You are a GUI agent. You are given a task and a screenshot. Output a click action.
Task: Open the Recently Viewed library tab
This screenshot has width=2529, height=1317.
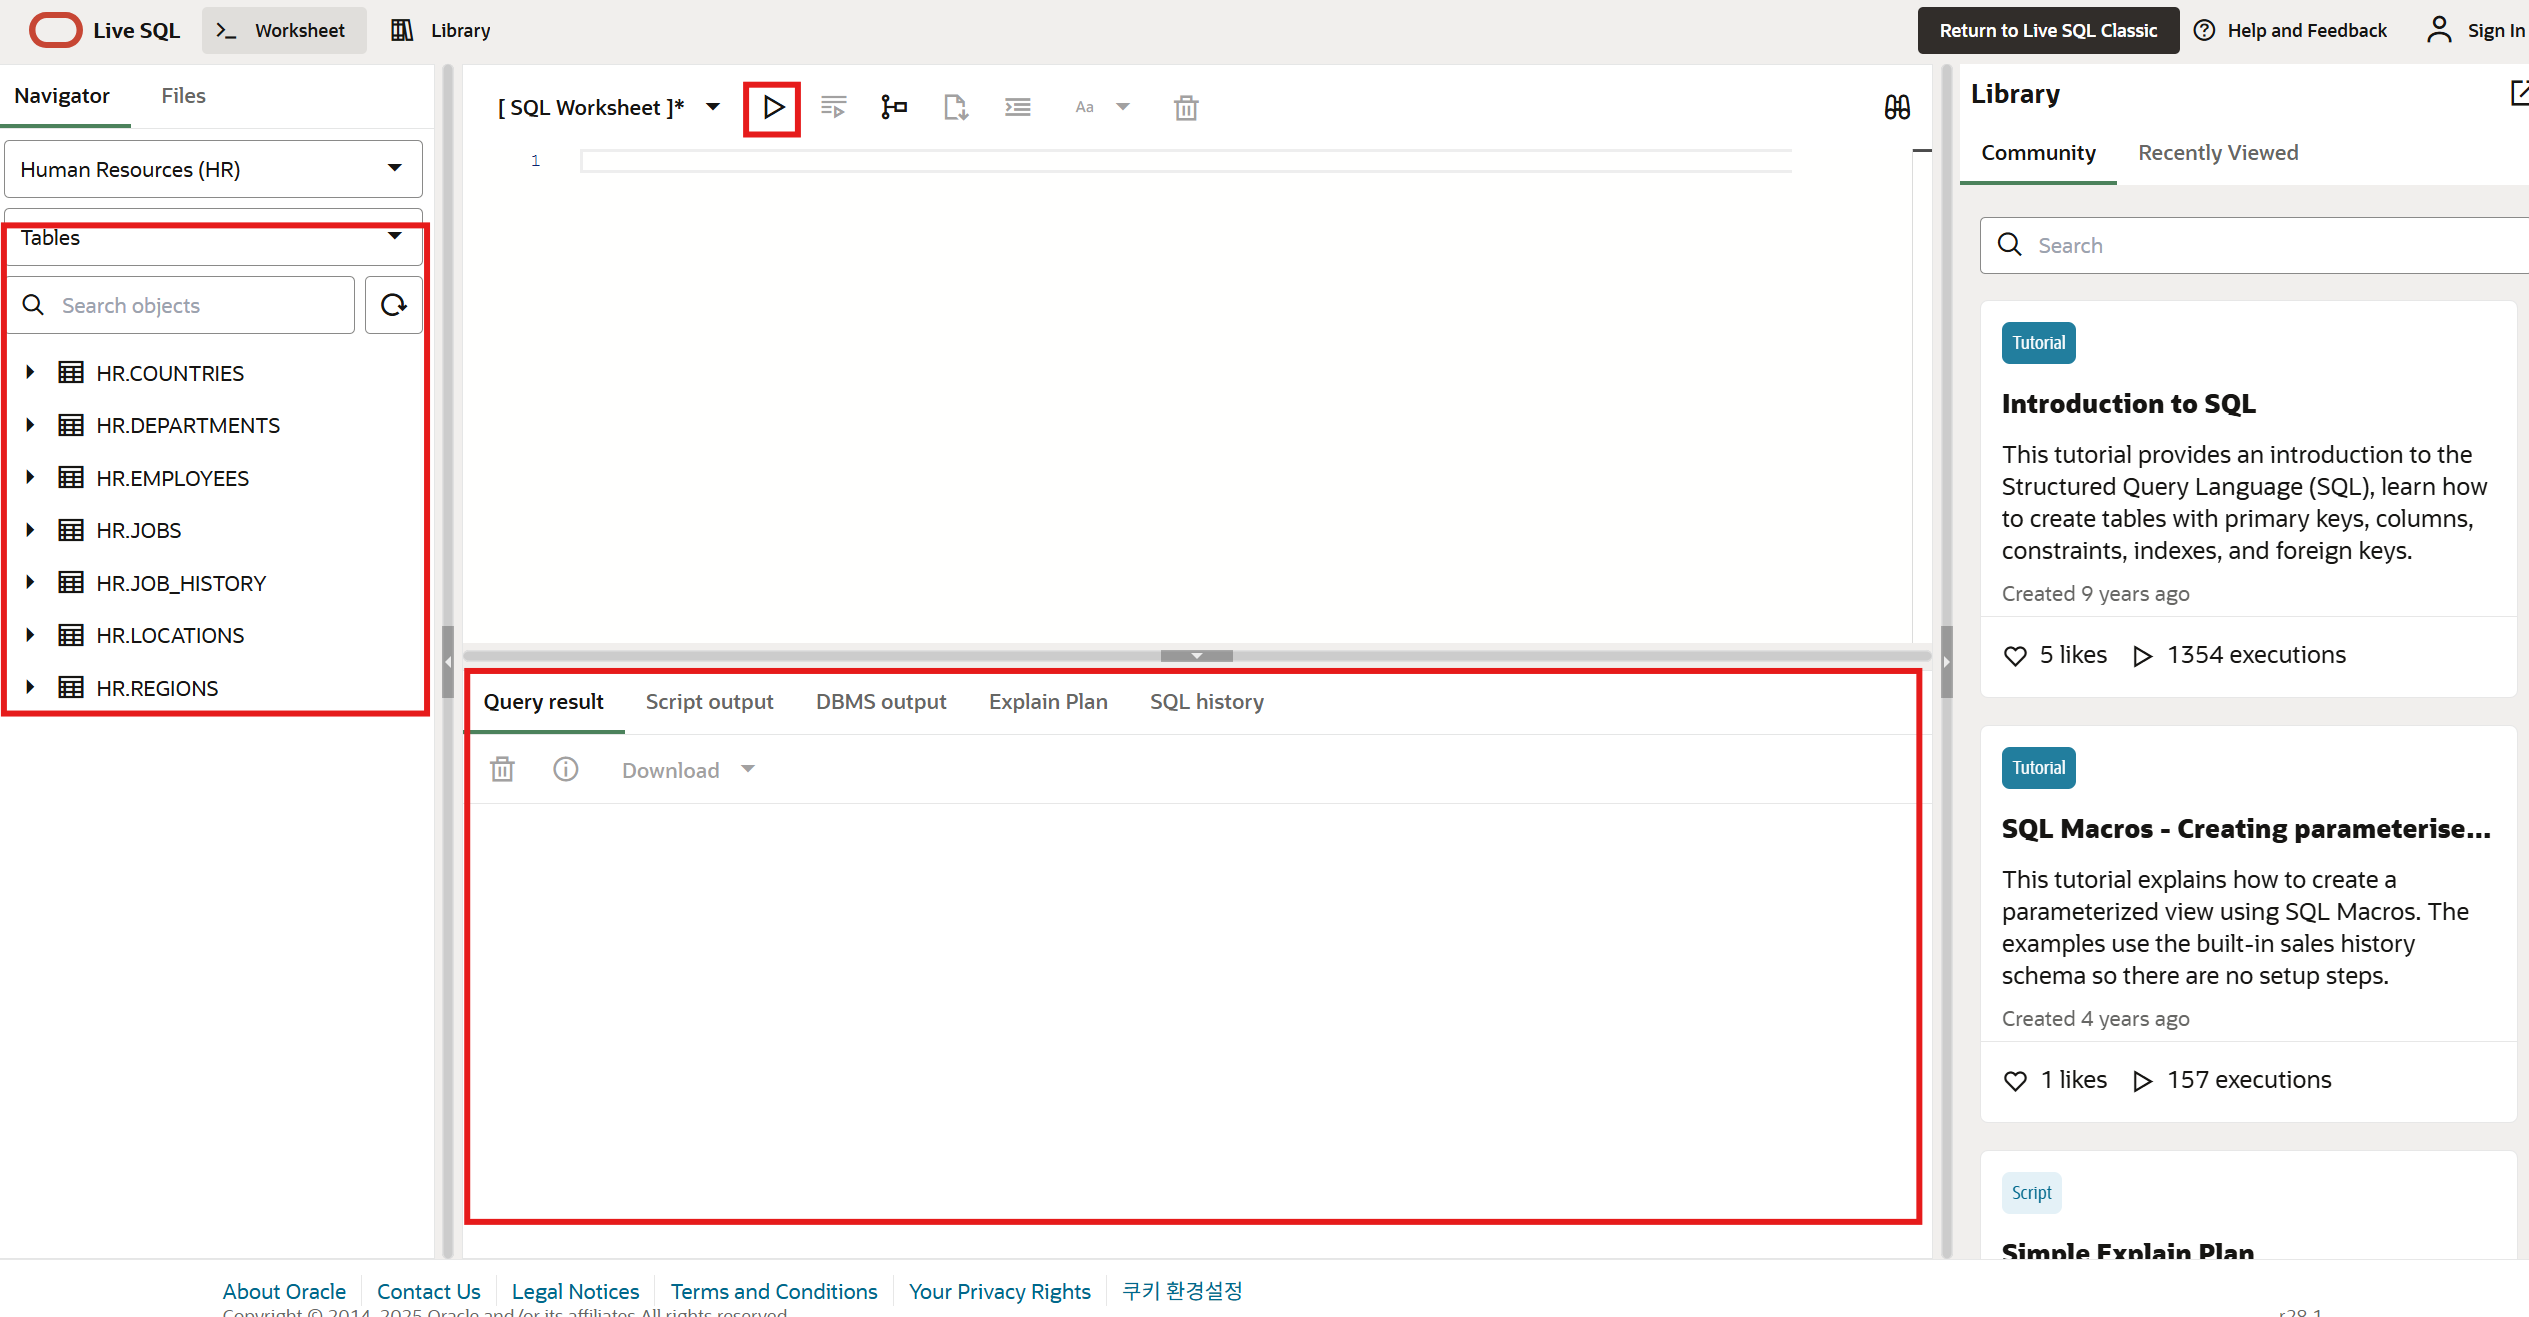(x=2217, y=153)
